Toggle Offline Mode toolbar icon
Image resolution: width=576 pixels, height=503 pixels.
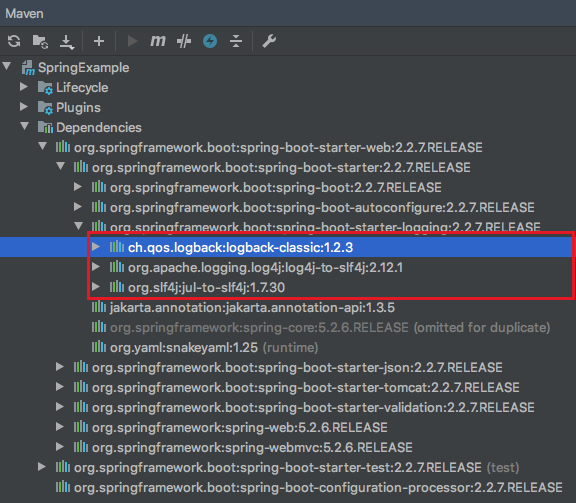[x=184, y=41]
